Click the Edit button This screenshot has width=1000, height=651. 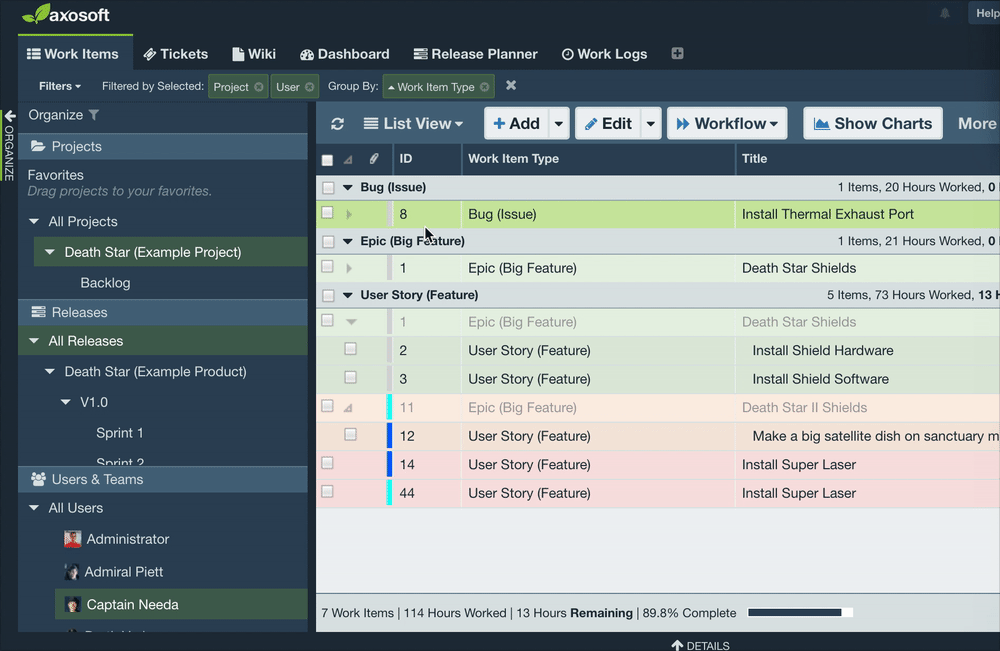click(x=608, y=124)
